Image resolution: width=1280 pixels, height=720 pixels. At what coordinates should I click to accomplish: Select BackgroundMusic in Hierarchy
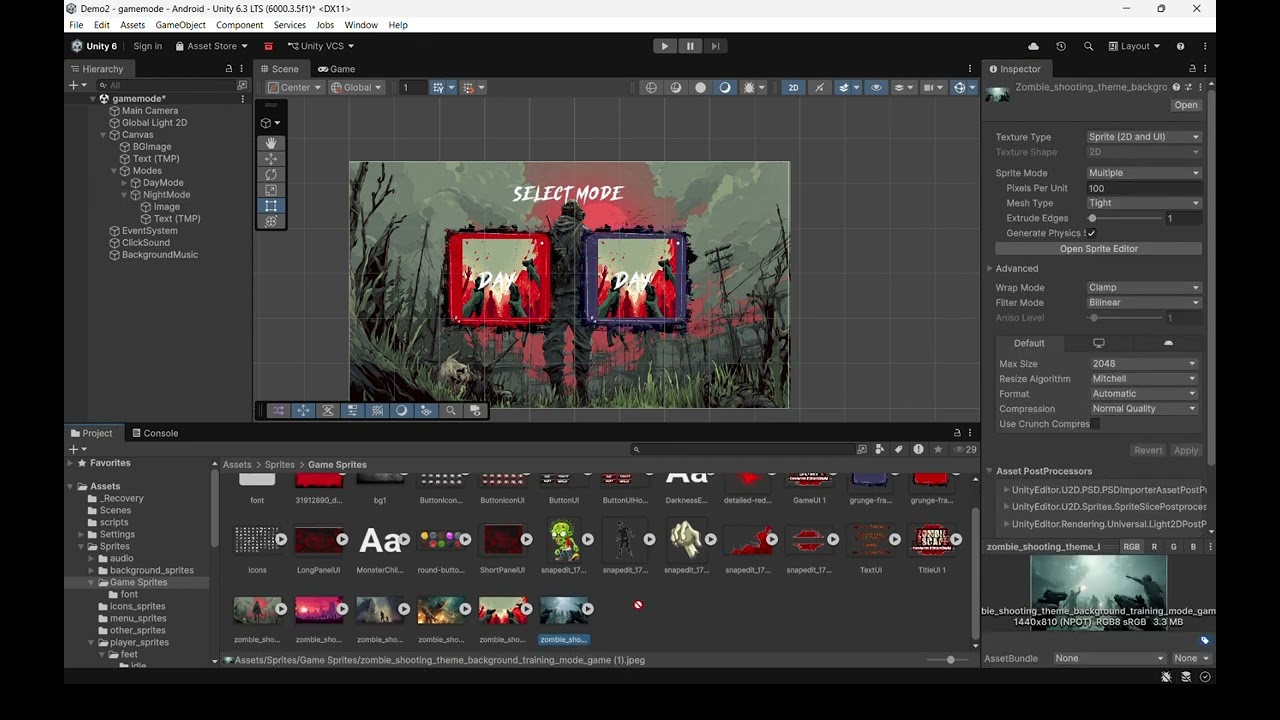[x=159, y=255]
